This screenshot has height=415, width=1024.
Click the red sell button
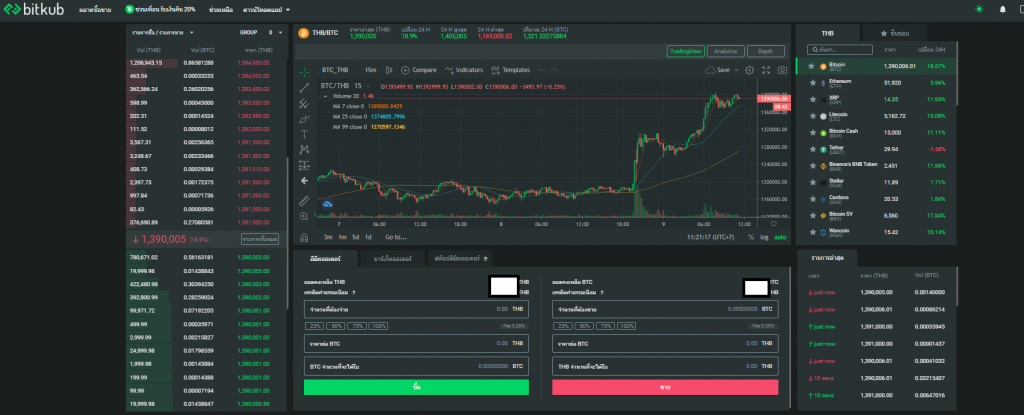(665, 388)
